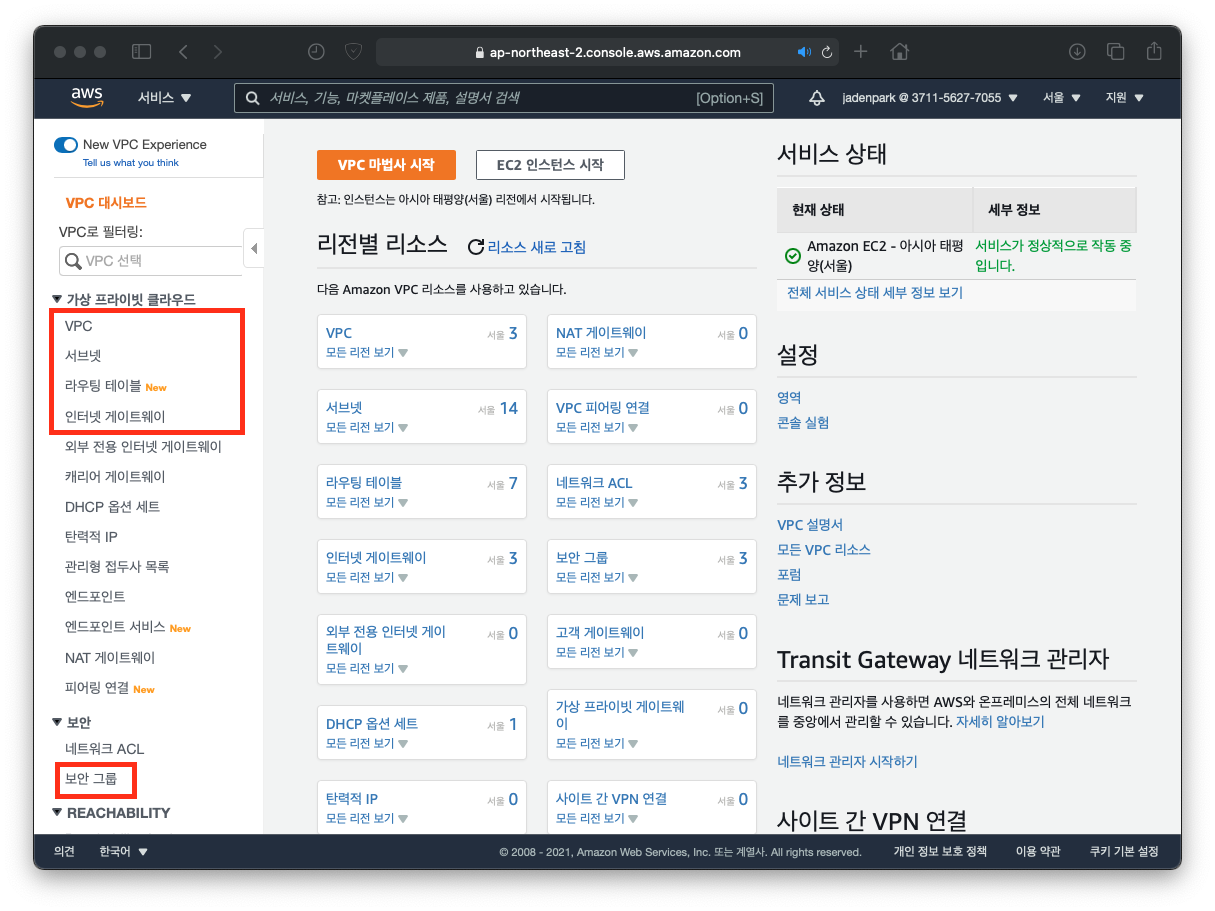Reload page with the address bar reload icon
The height and width of the screenshot is (911, 1215).
click(x=827, y=52)
